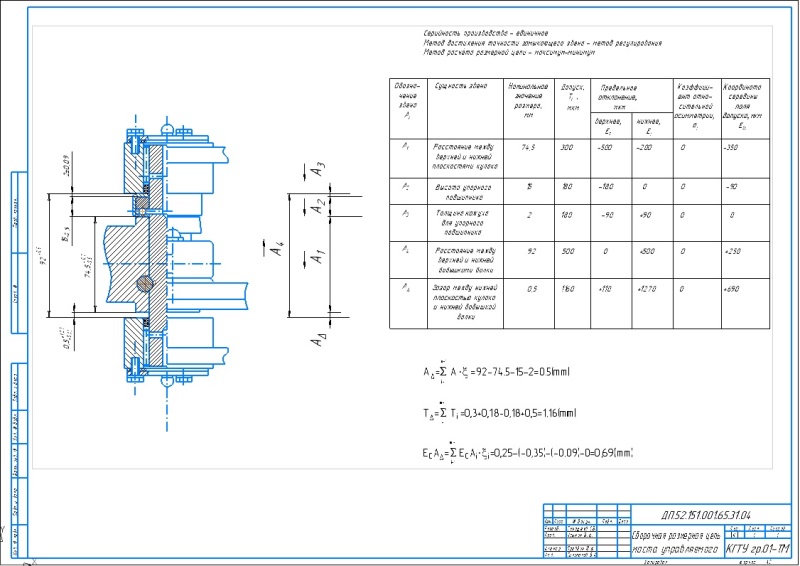Image resolution: width=800 pixels, height=566 pixels.
Task: Click the A2 label in chain diagram
Action: click(318, 206)
